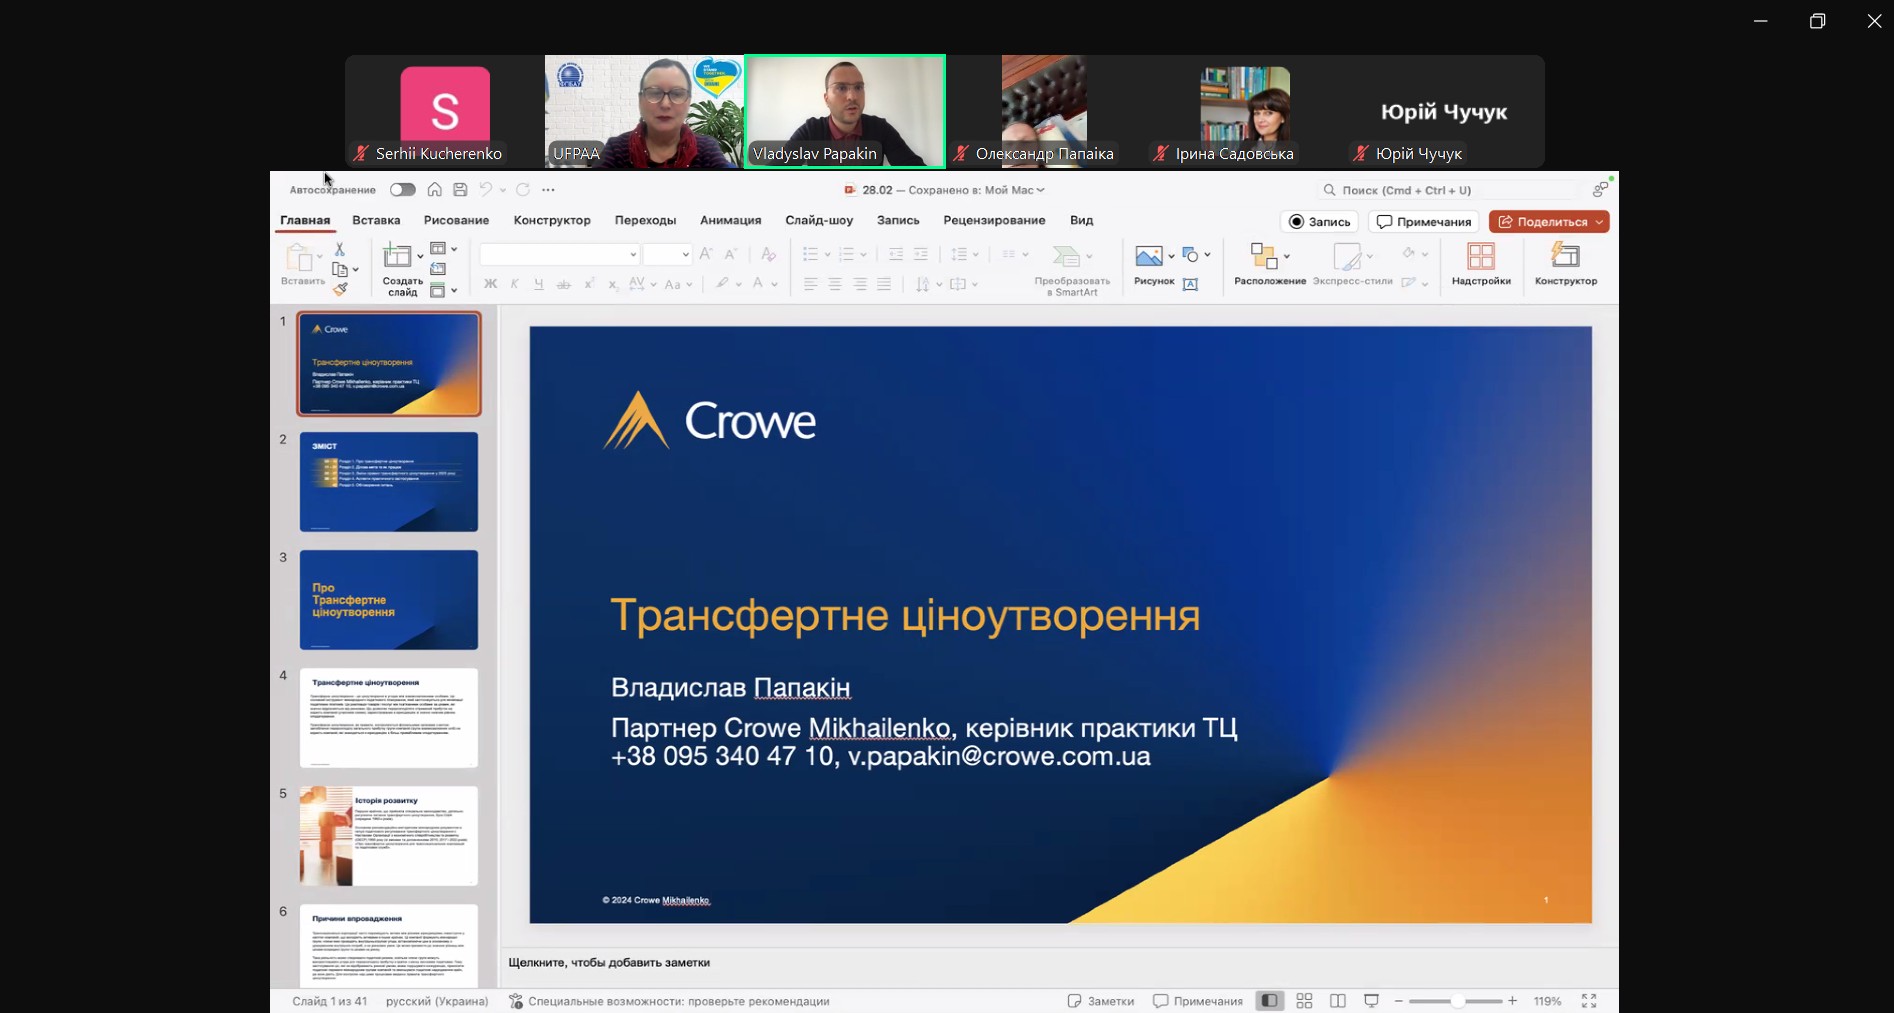Open the Переходы ribbon tab
Viewport: 1894px width, 1013px height.
(645, 220)
